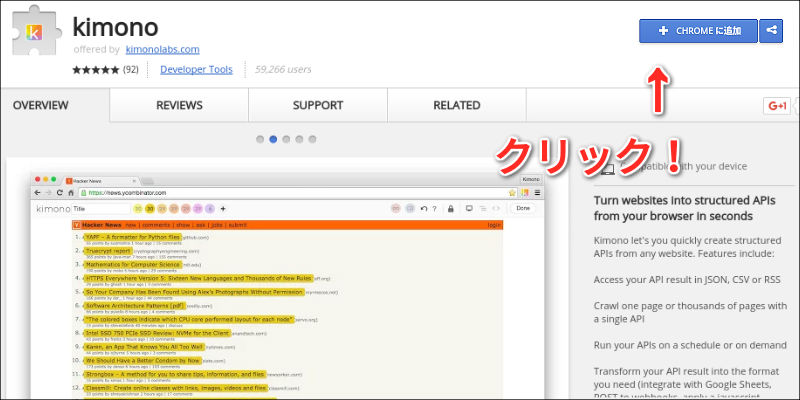Click padlock icon in kimono preview toolbar
800x400 pixels.
[x=451, y=209]
